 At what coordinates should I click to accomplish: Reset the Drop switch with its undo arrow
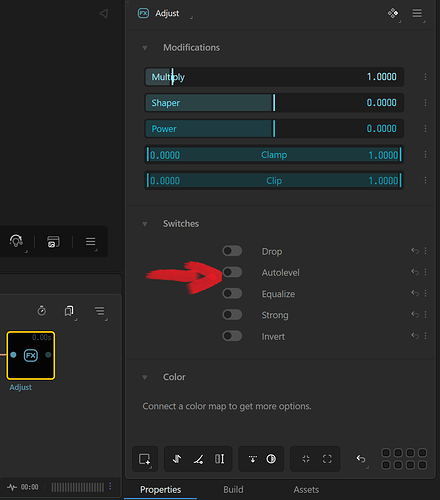point(415,251)
